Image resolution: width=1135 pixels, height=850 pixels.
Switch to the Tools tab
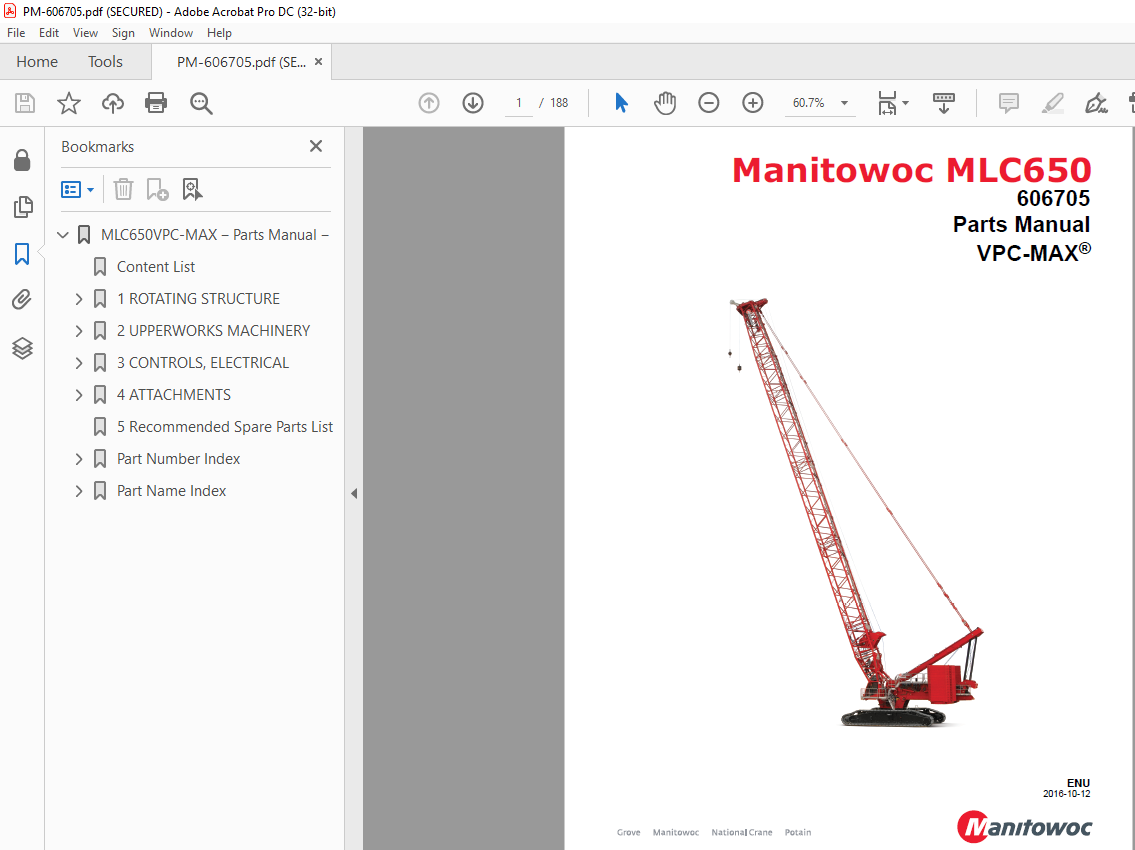pyautogui.click(x=105, y=62)
